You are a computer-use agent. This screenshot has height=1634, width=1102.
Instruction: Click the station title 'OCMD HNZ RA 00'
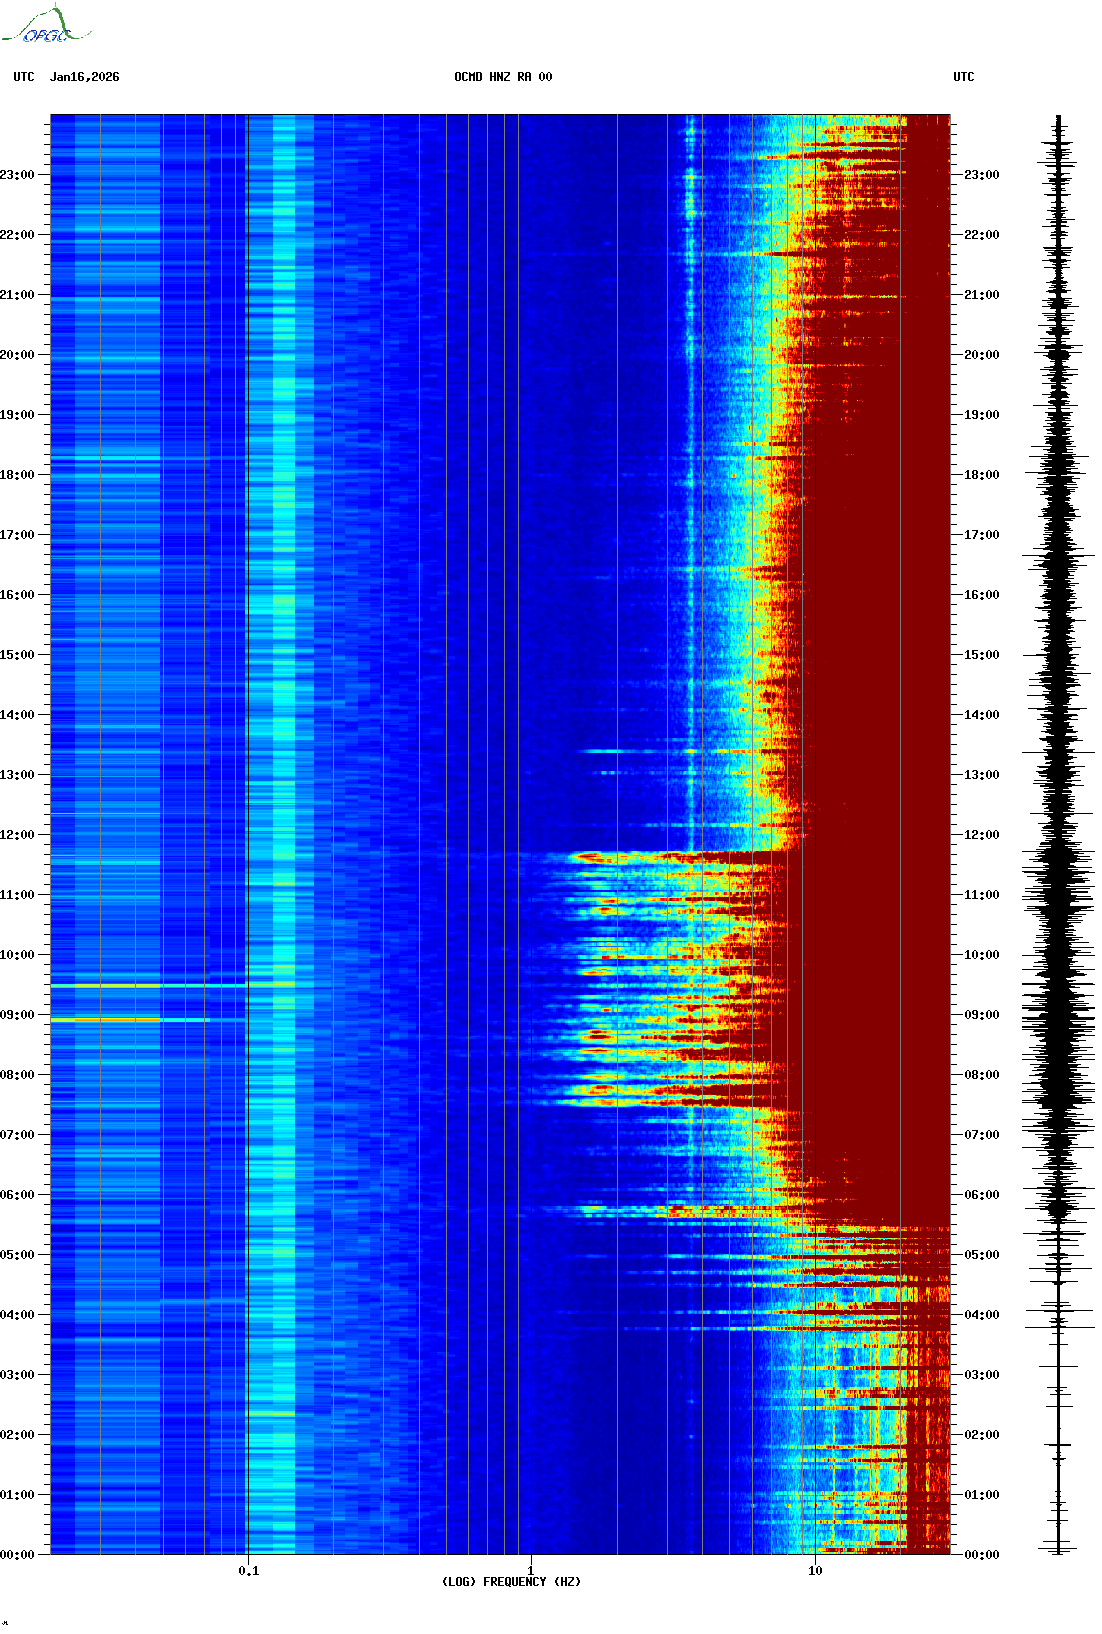tap(503, 77)
